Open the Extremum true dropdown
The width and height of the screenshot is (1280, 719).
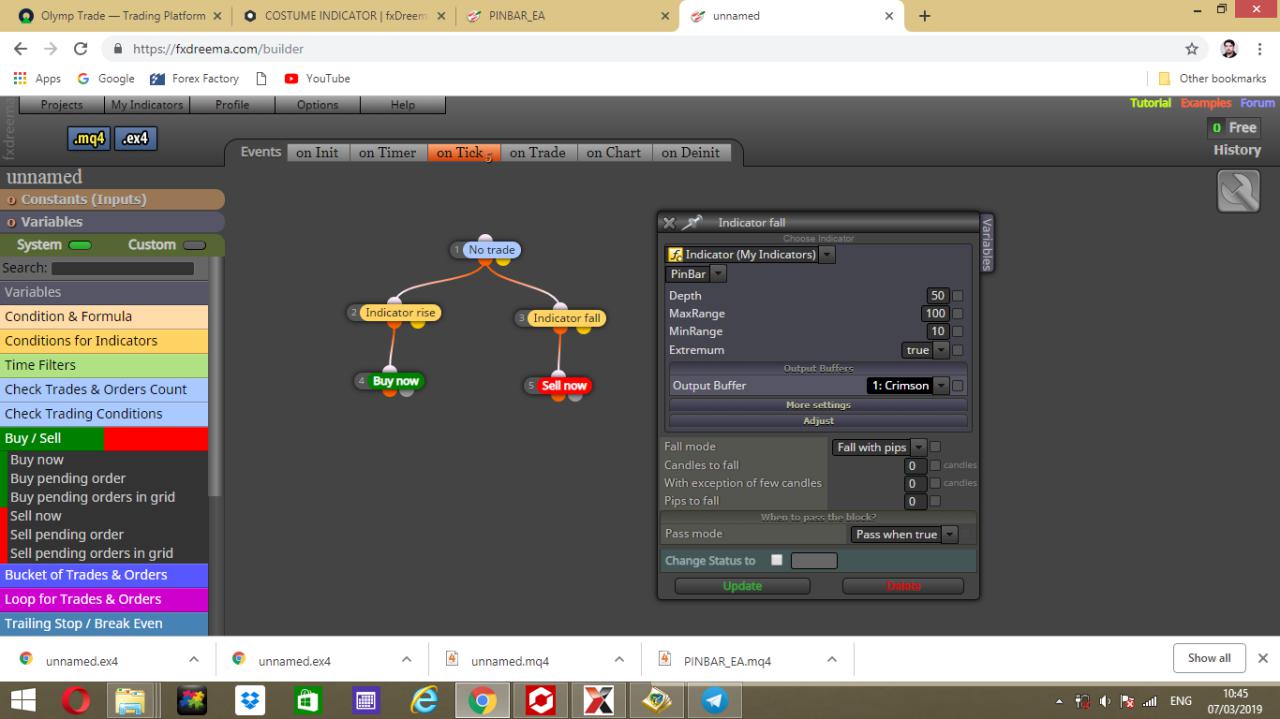(939, 350)
